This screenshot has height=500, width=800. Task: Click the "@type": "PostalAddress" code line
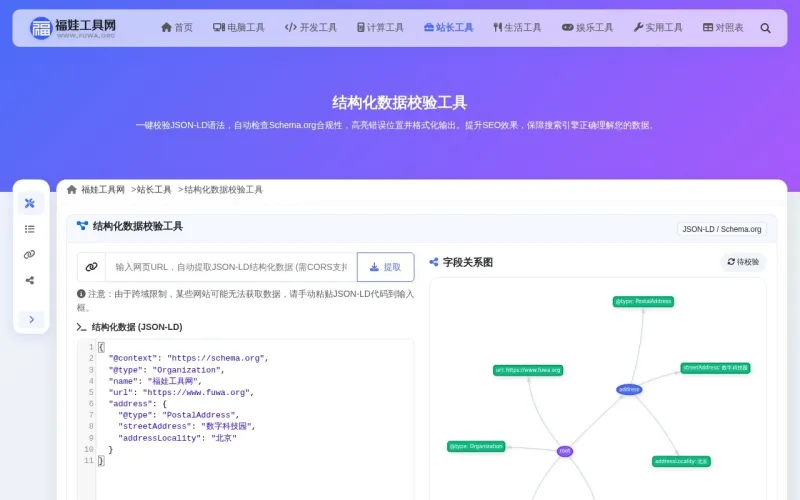(179, 415)
